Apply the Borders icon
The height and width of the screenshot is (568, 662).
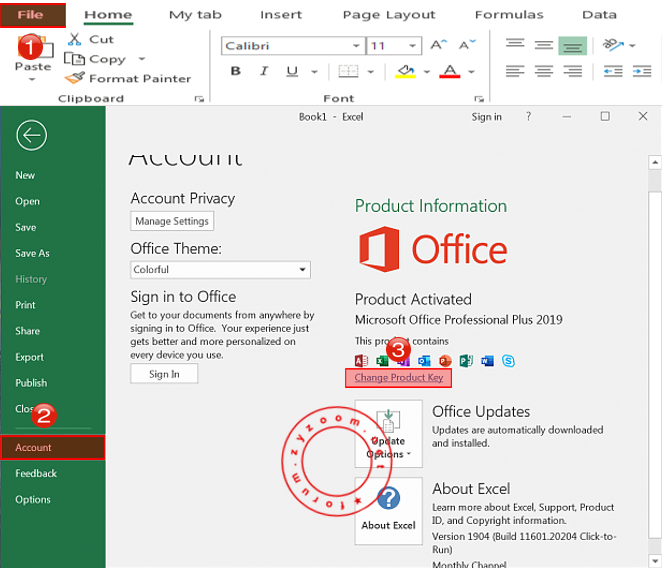click(348, 71)
